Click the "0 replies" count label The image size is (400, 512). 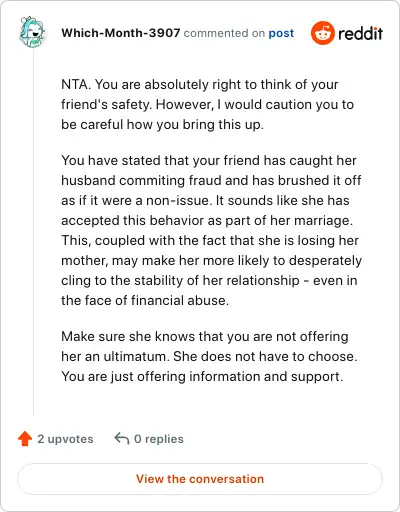pos(159,439)
